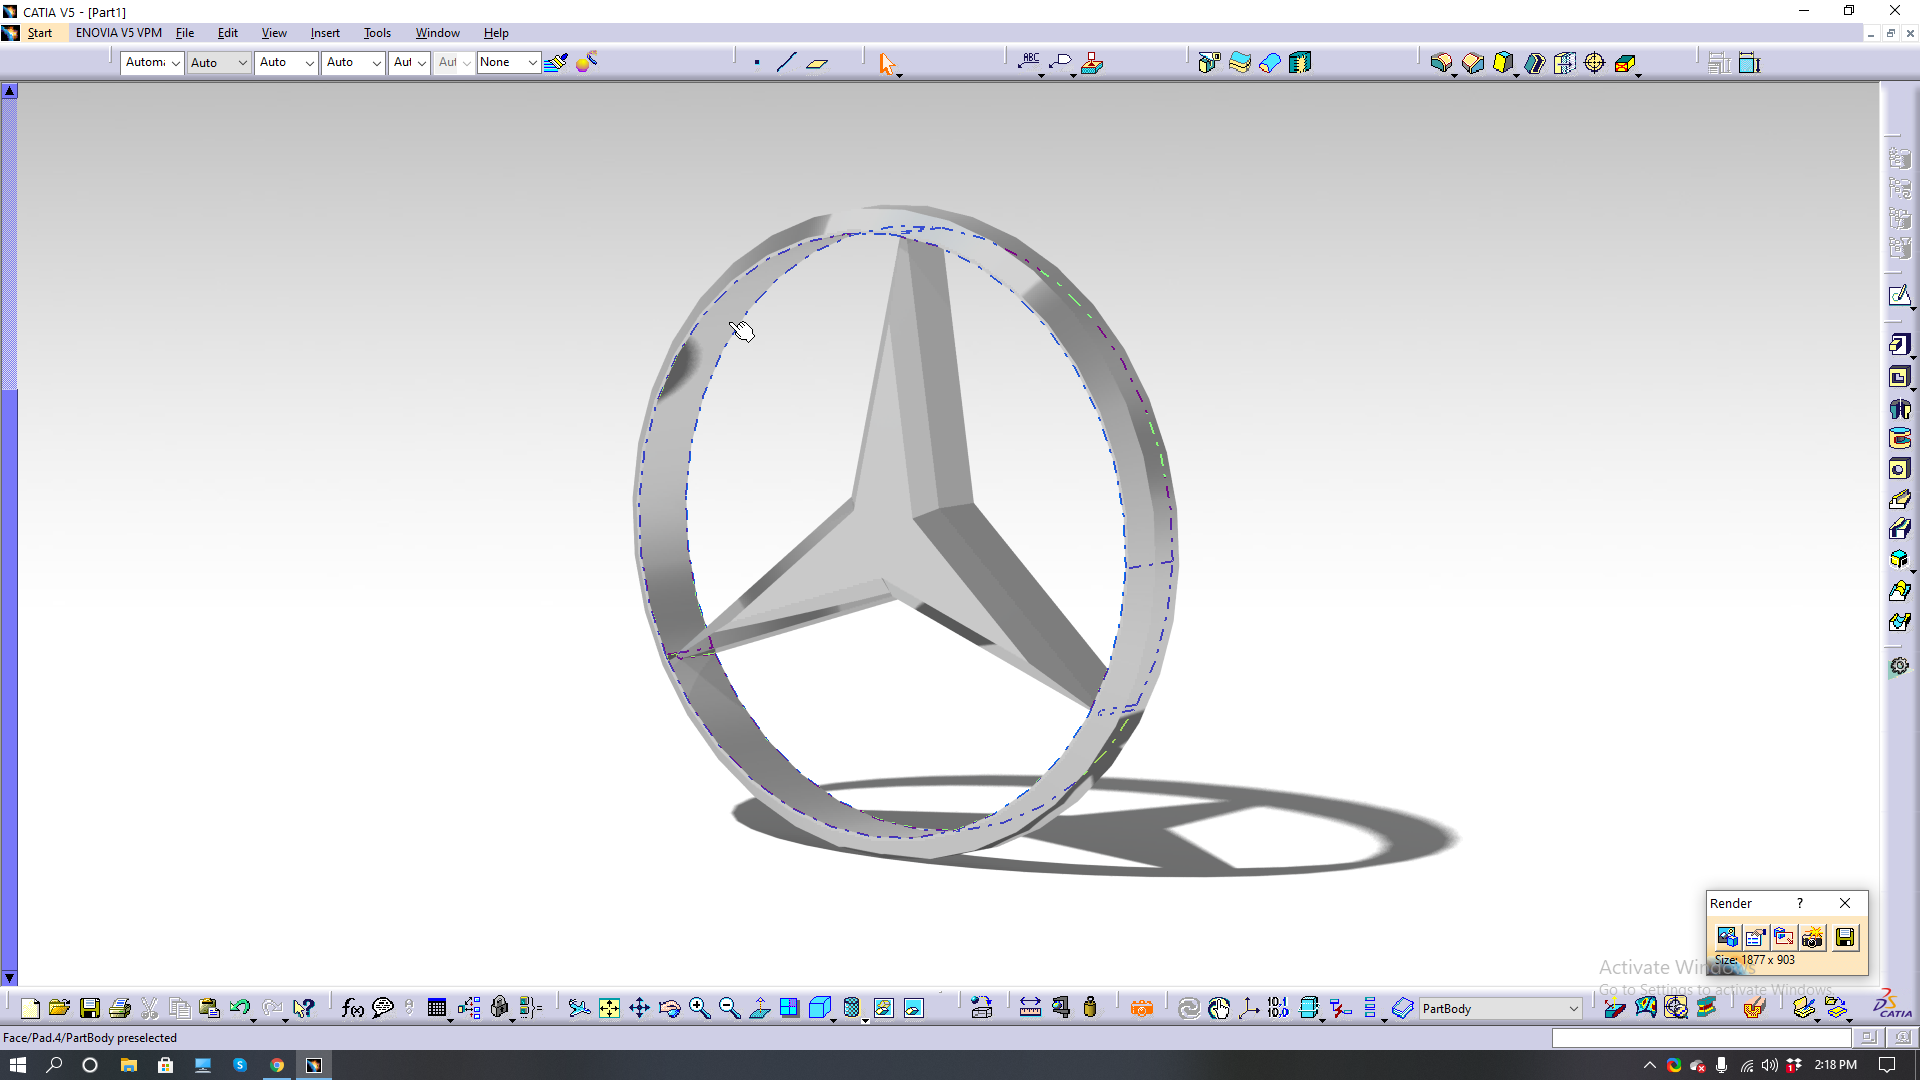Click the Print icon

click(x=120, y=1008)
